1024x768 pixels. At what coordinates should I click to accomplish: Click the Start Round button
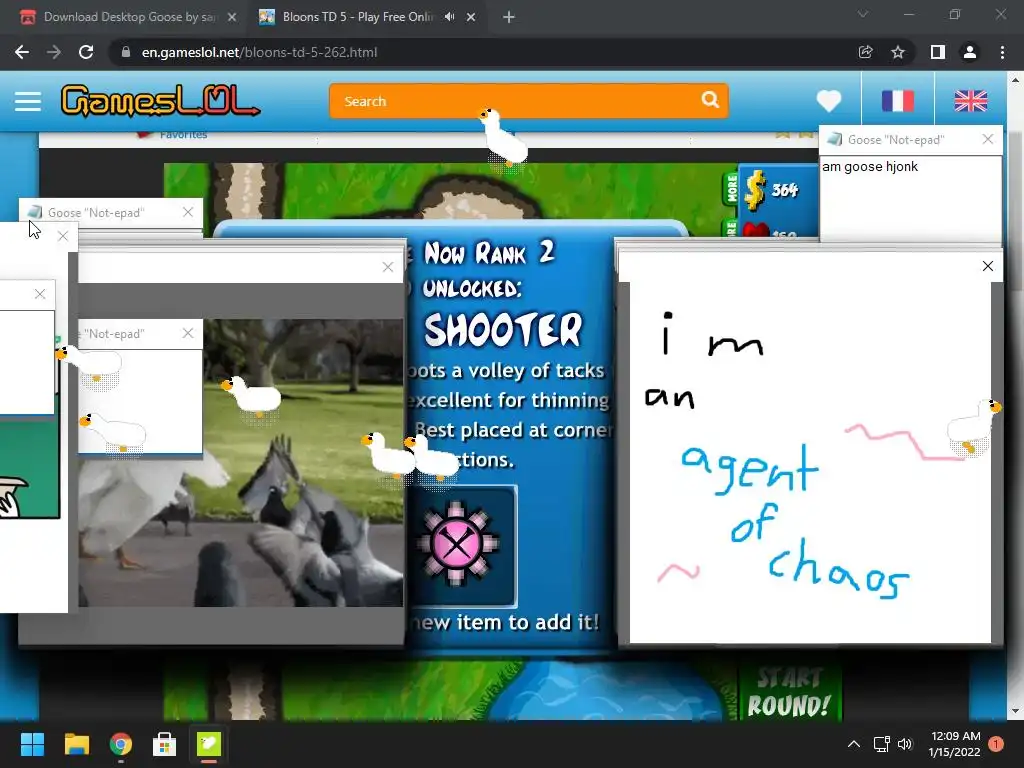[789, 692]
